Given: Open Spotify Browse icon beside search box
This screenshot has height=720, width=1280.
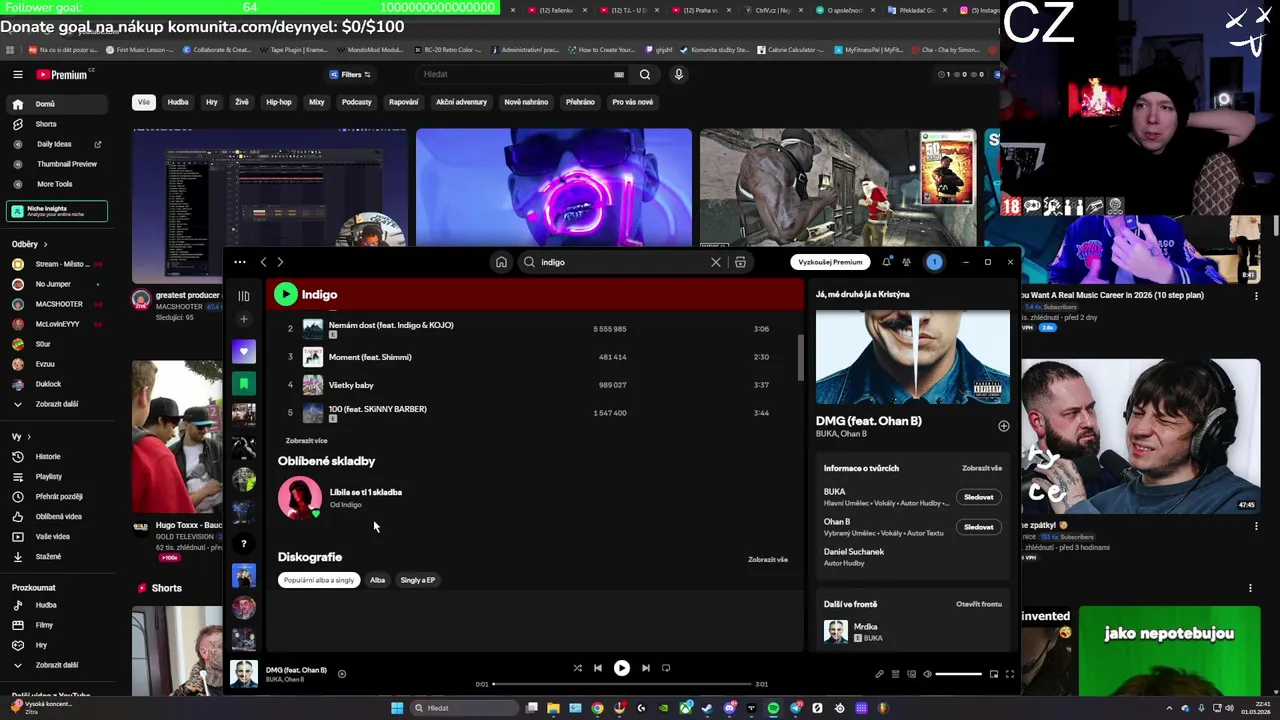Looking at the screenshot, I should [x=740, y=262].
